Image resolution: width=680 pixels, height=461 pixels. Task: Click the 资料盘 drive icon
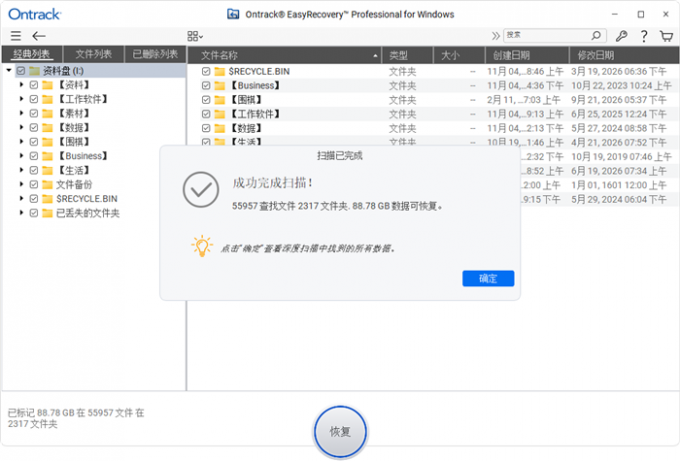(x=35, y=71)
